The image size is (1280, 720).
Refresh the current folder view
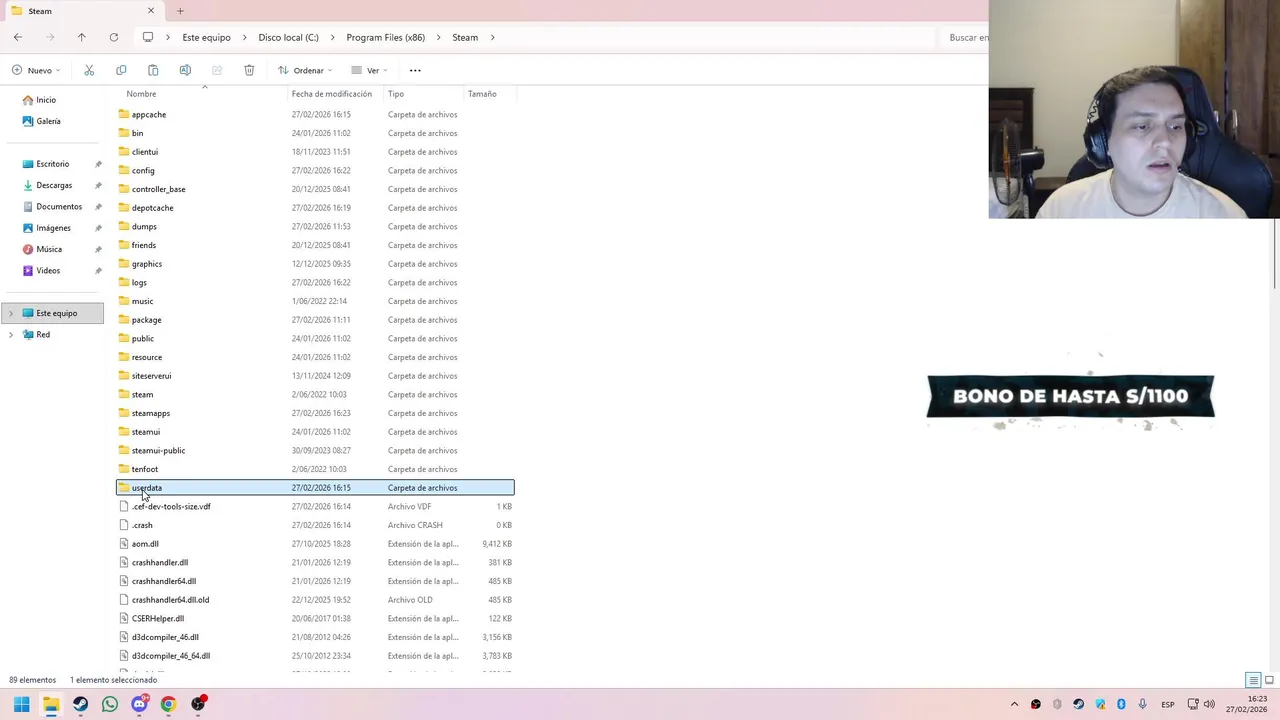(x=114, y=37)
